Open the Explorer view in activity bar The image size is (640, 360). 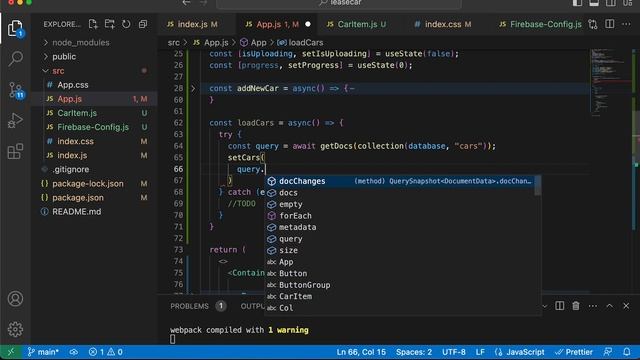[15, 28]
